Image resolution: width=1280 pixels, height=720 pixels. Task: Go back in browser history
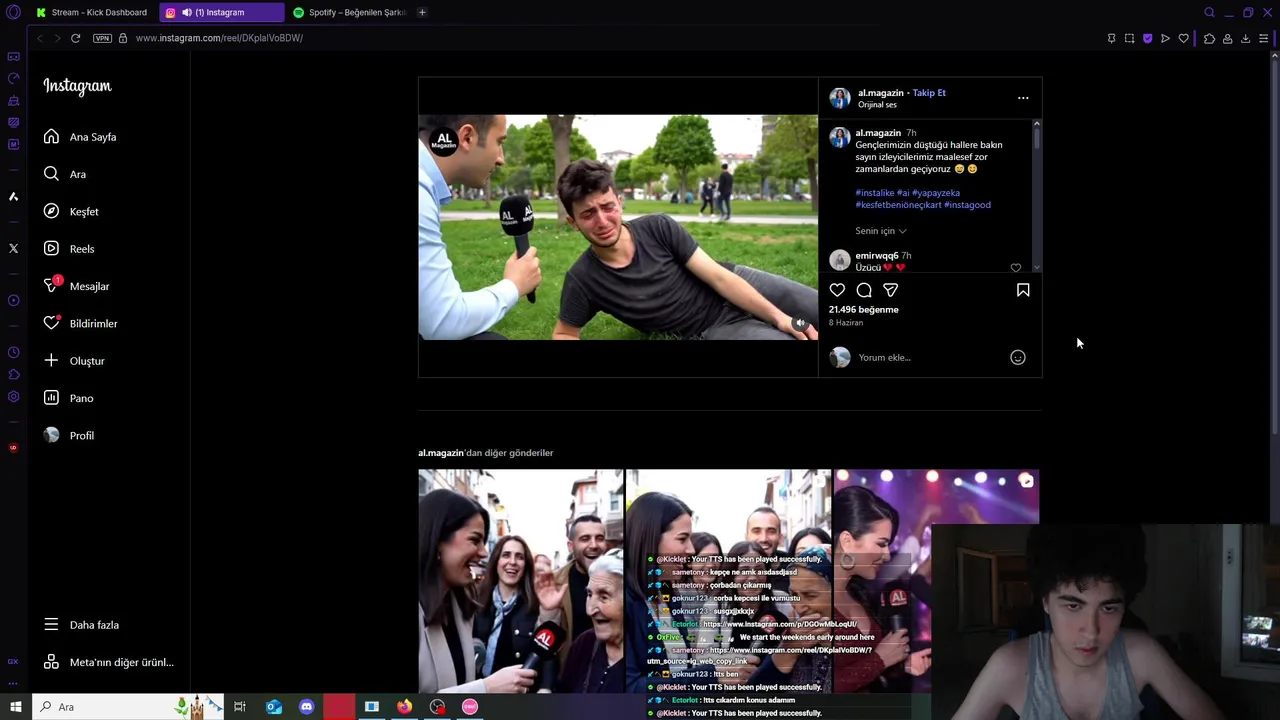click(40, 38)
